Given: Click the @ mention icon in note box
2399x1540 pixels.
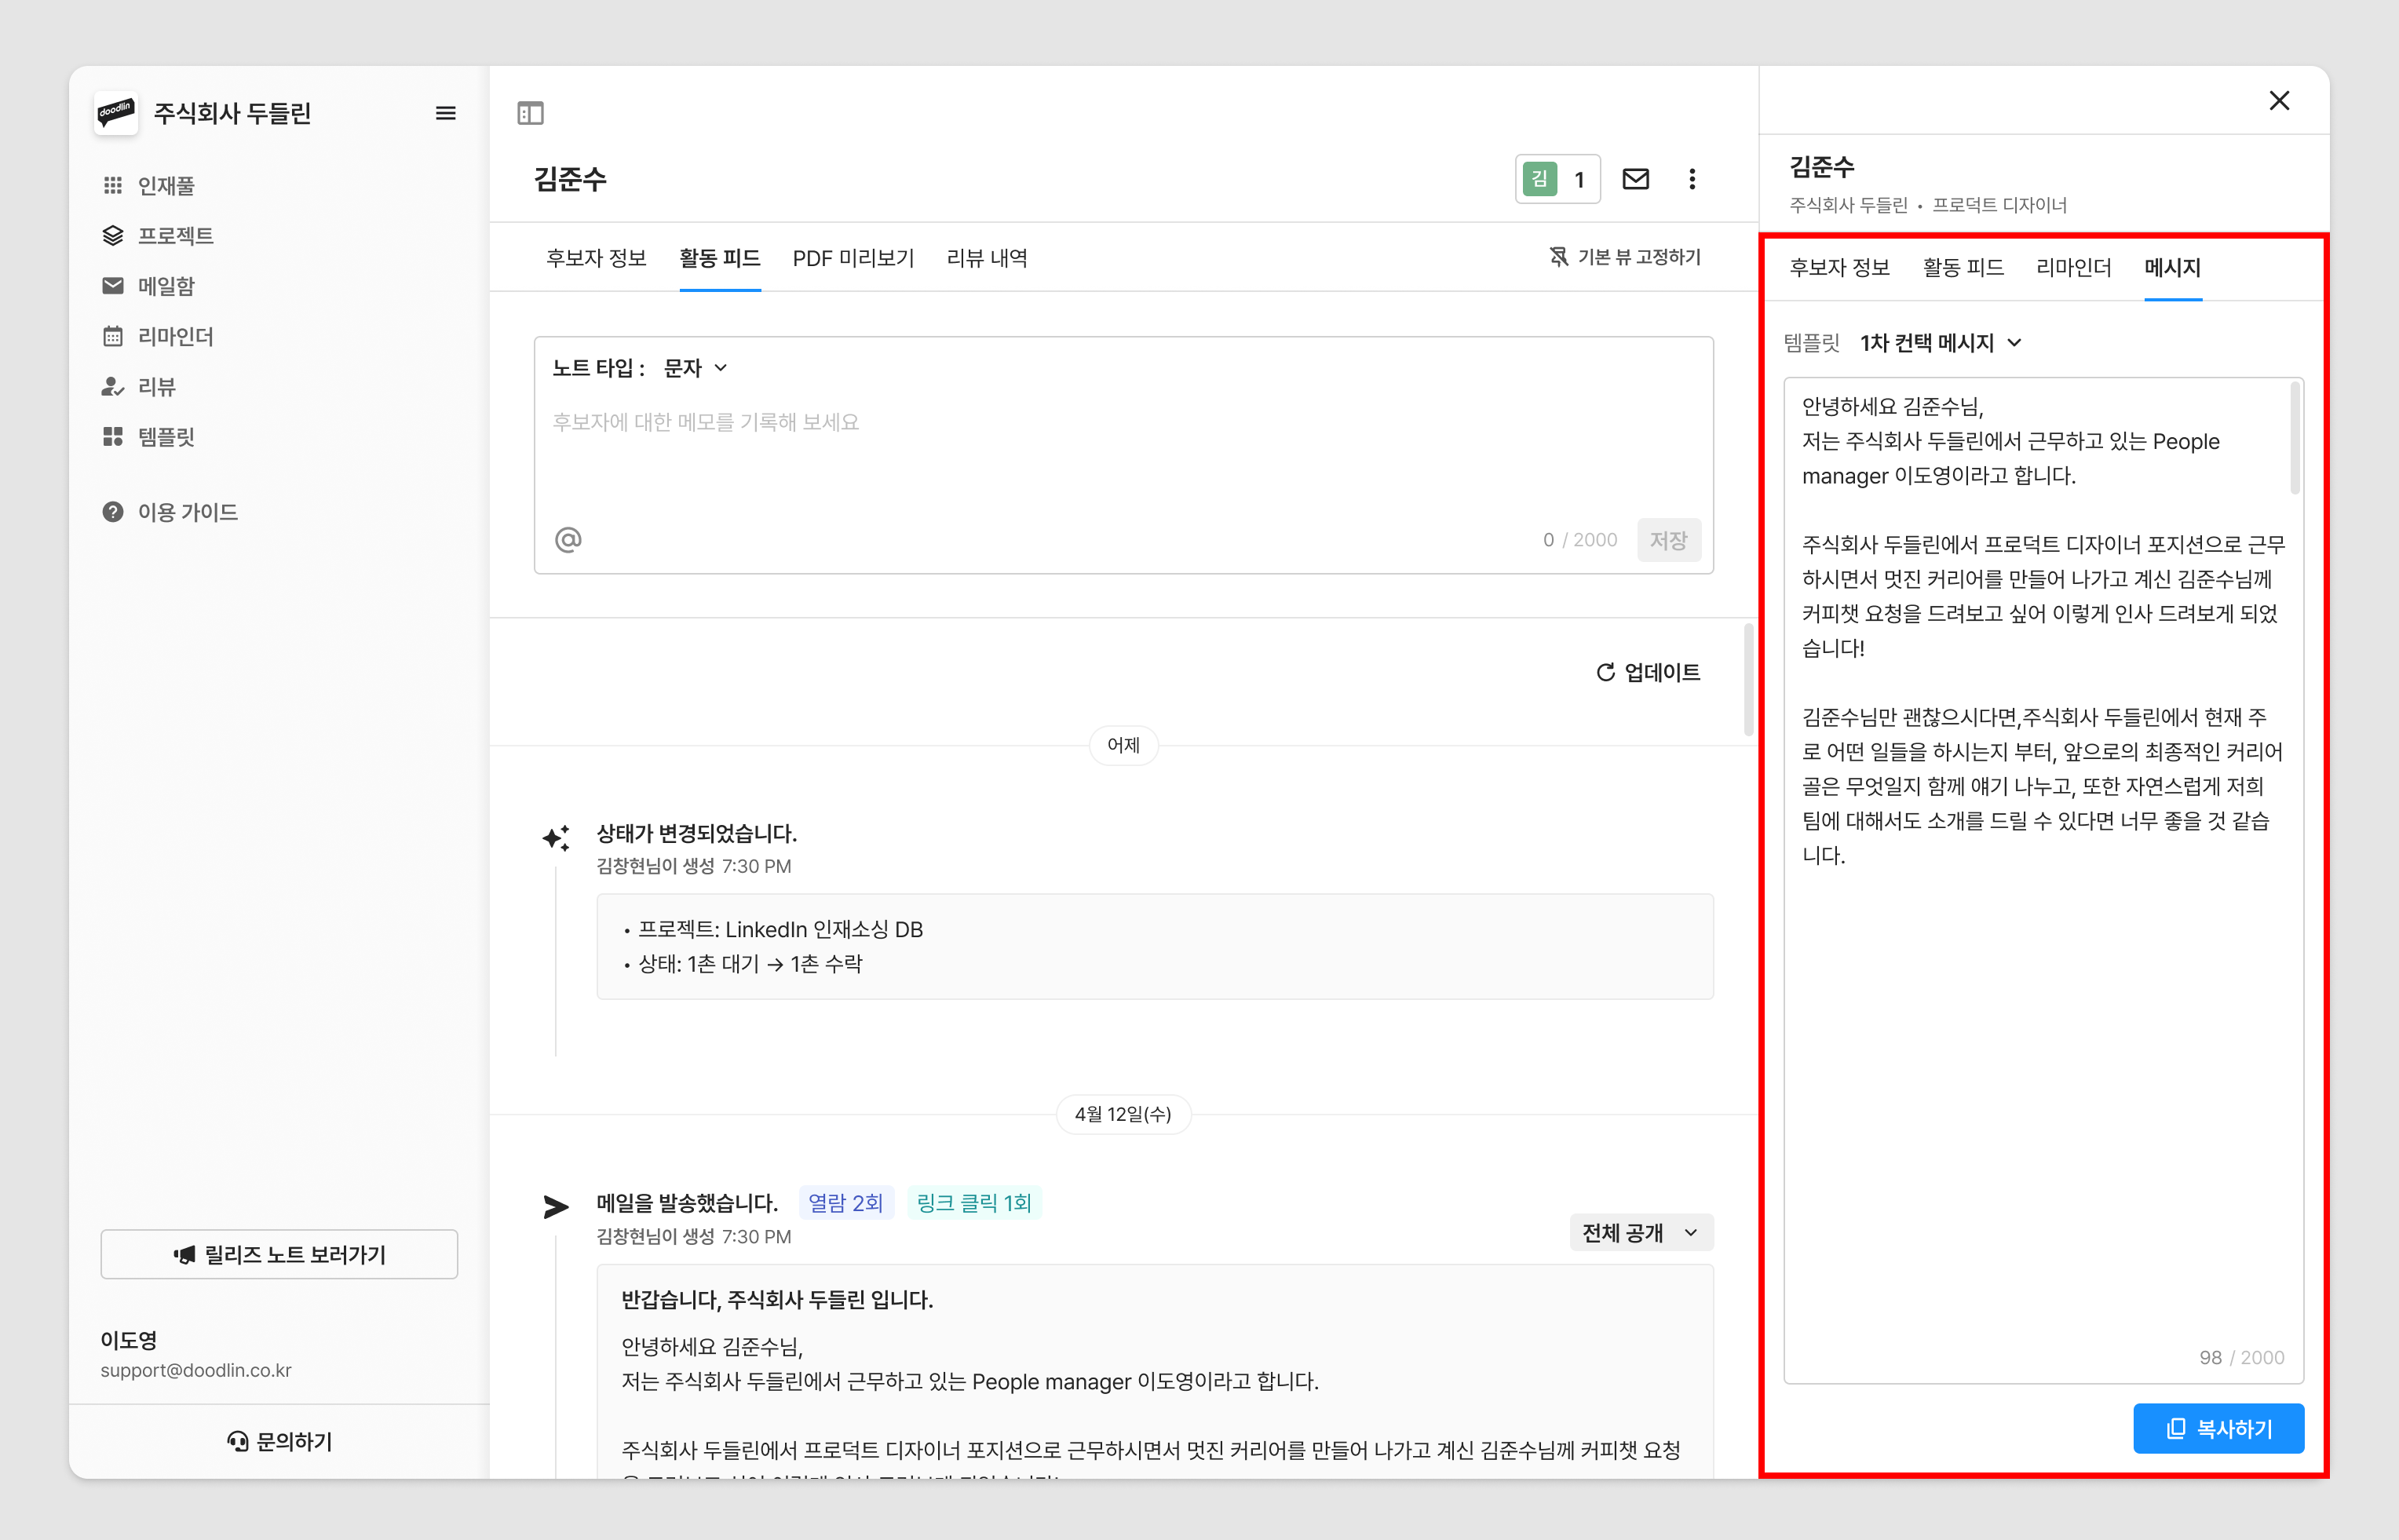Looking at the screenshot, I should click(x=568, y=540).
